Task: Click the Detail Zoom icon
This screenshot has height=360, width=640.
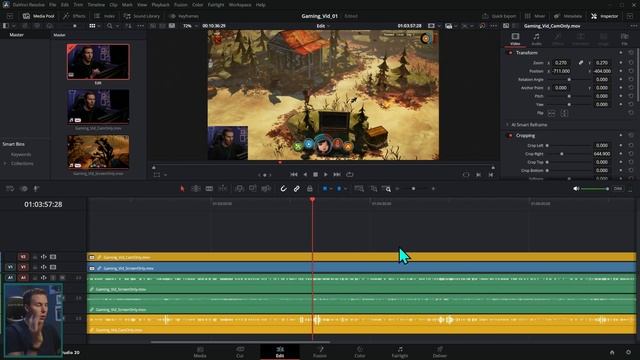Action: click(x=373, y=189)
